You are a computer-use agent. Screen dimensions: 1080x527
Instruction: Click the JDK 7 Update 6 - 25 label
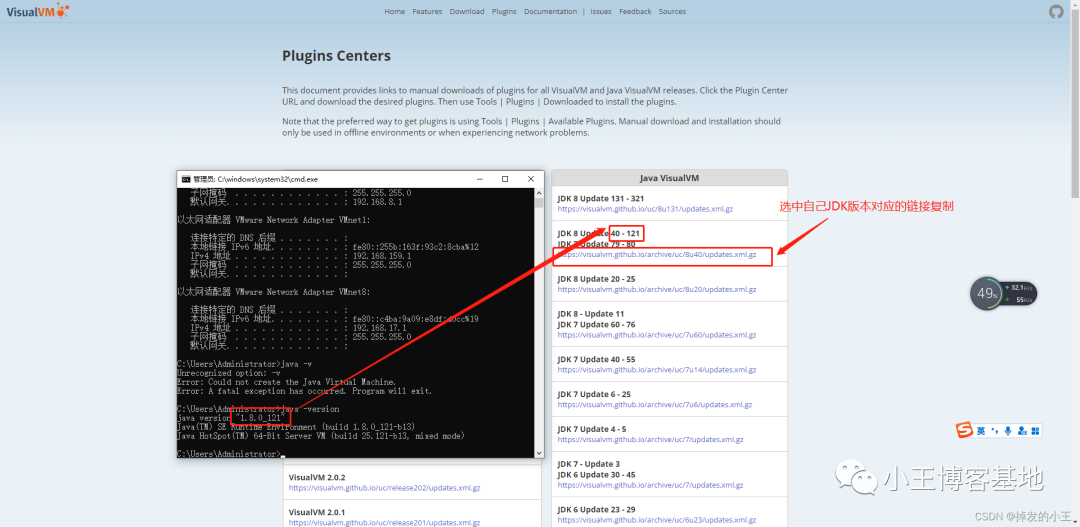click(x=594, y=395)
